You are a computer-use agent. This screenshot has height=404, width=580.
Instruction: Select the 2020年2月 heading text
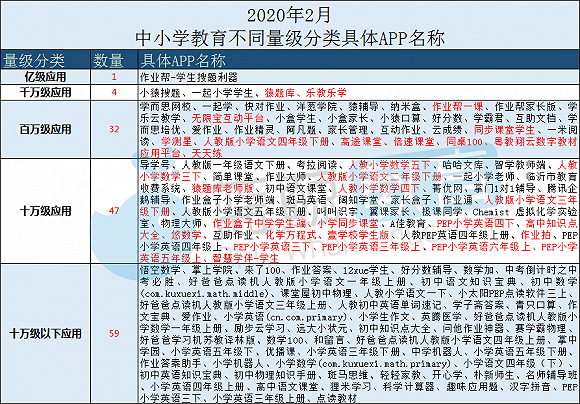[x=289, y=15]
